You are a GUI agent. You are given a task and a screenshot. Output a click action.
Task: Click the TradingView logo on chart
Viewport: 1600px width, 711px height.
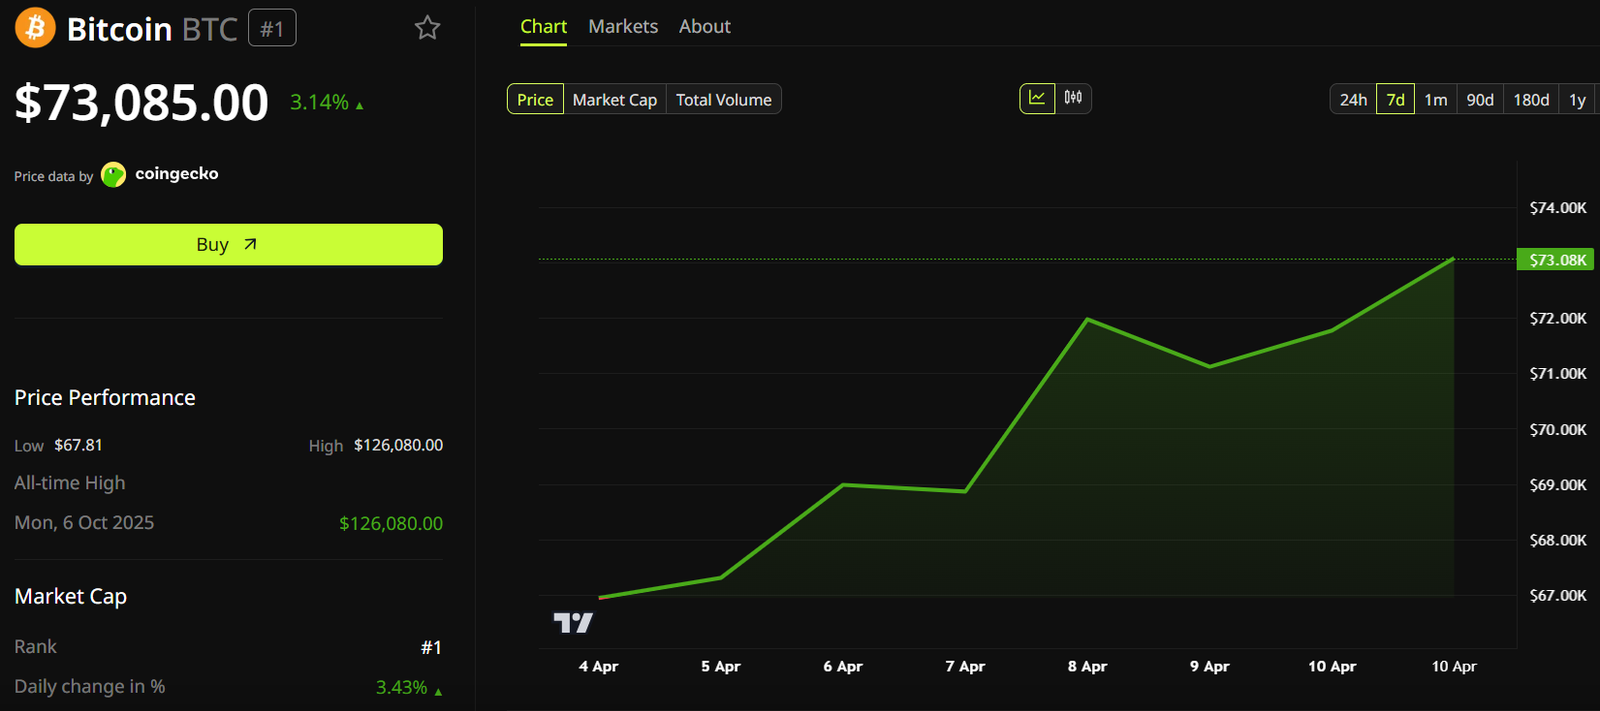point(573,623)
